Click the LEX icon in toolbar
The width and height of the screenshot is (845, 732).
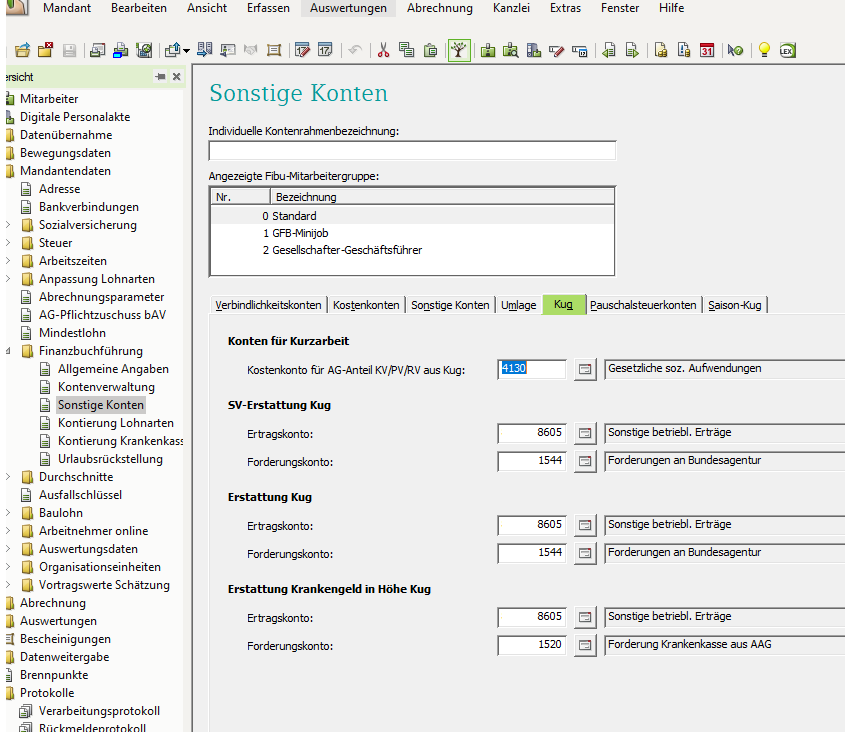(787, 50)
